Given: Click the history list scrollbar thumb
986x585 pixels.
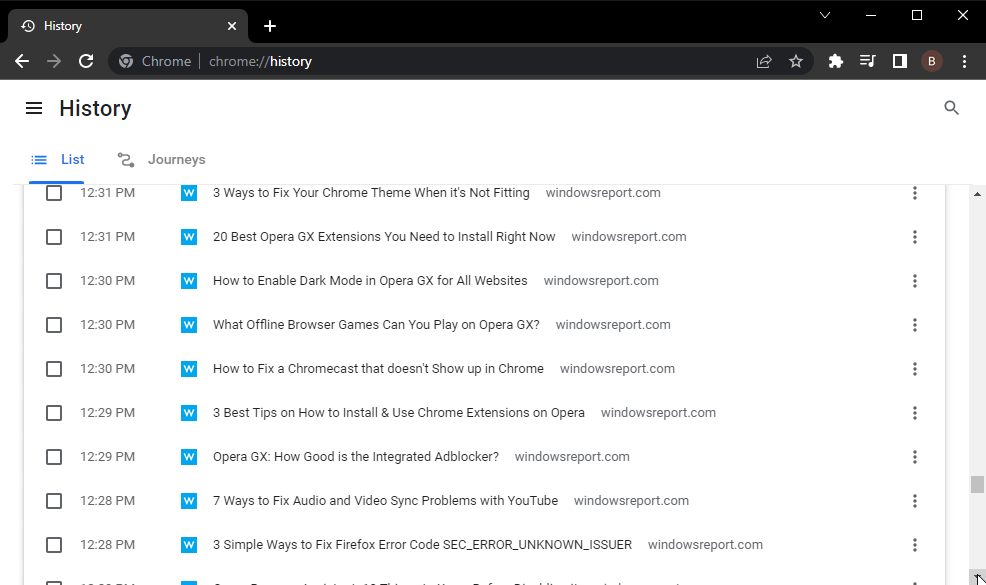Looking at the screenshot, I should (x=977, y=484).
